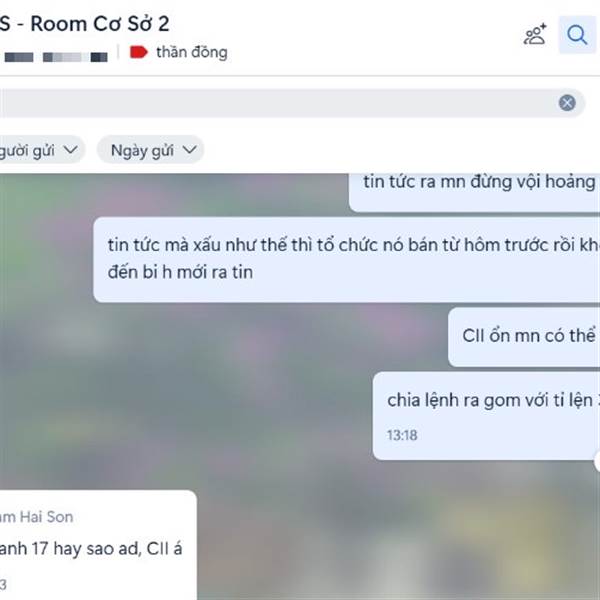
Task: Open the 'thần đồng' tag label
Action: 192,52
